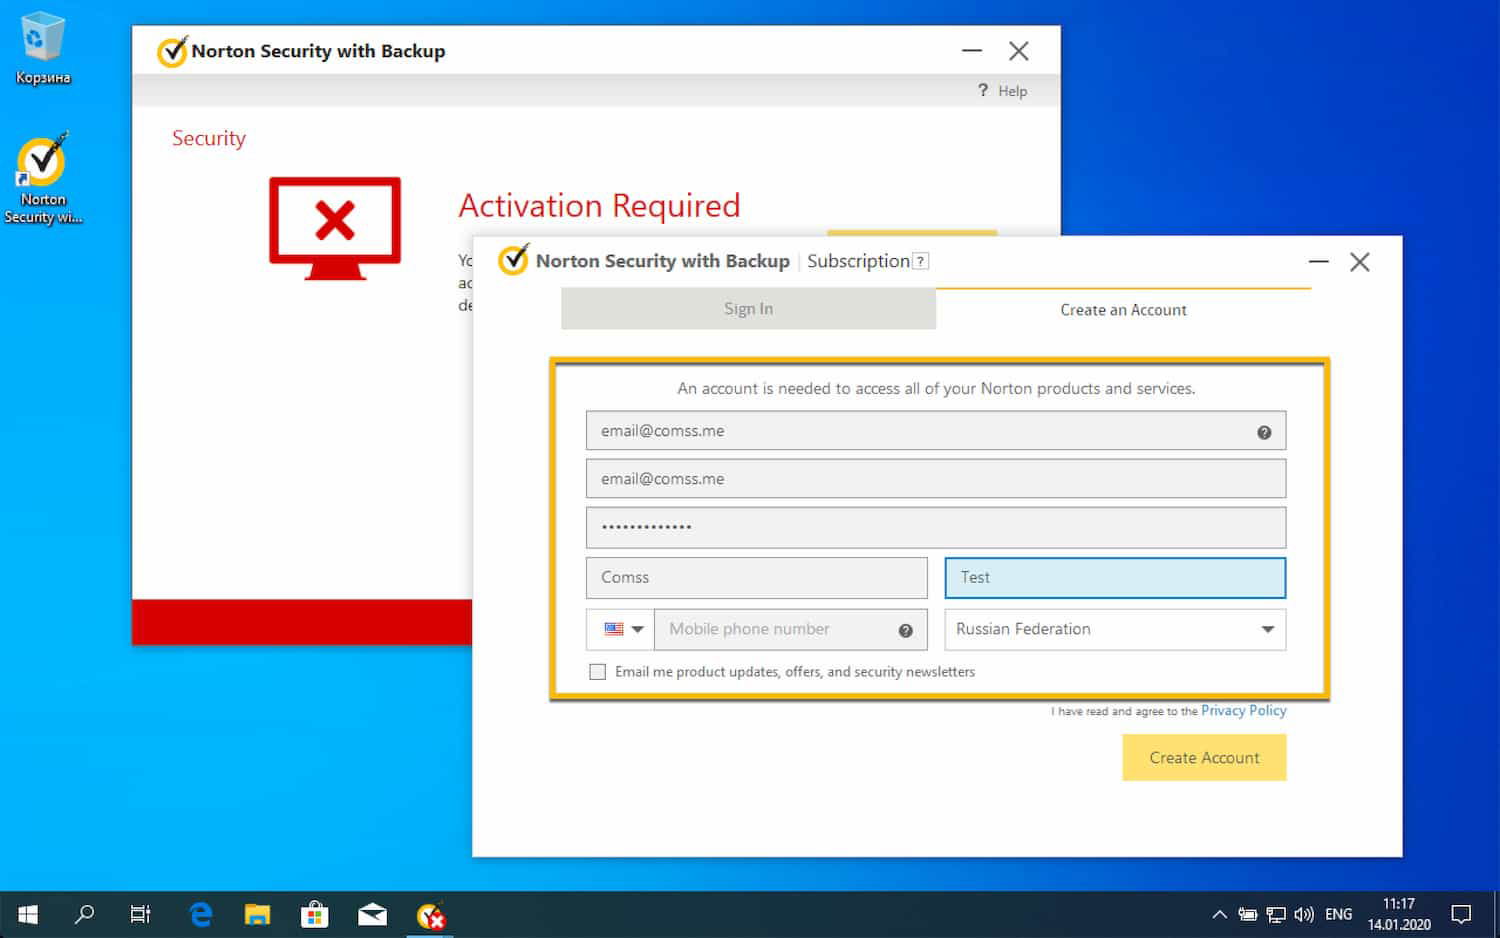Click last name field containing Test

1115,578
